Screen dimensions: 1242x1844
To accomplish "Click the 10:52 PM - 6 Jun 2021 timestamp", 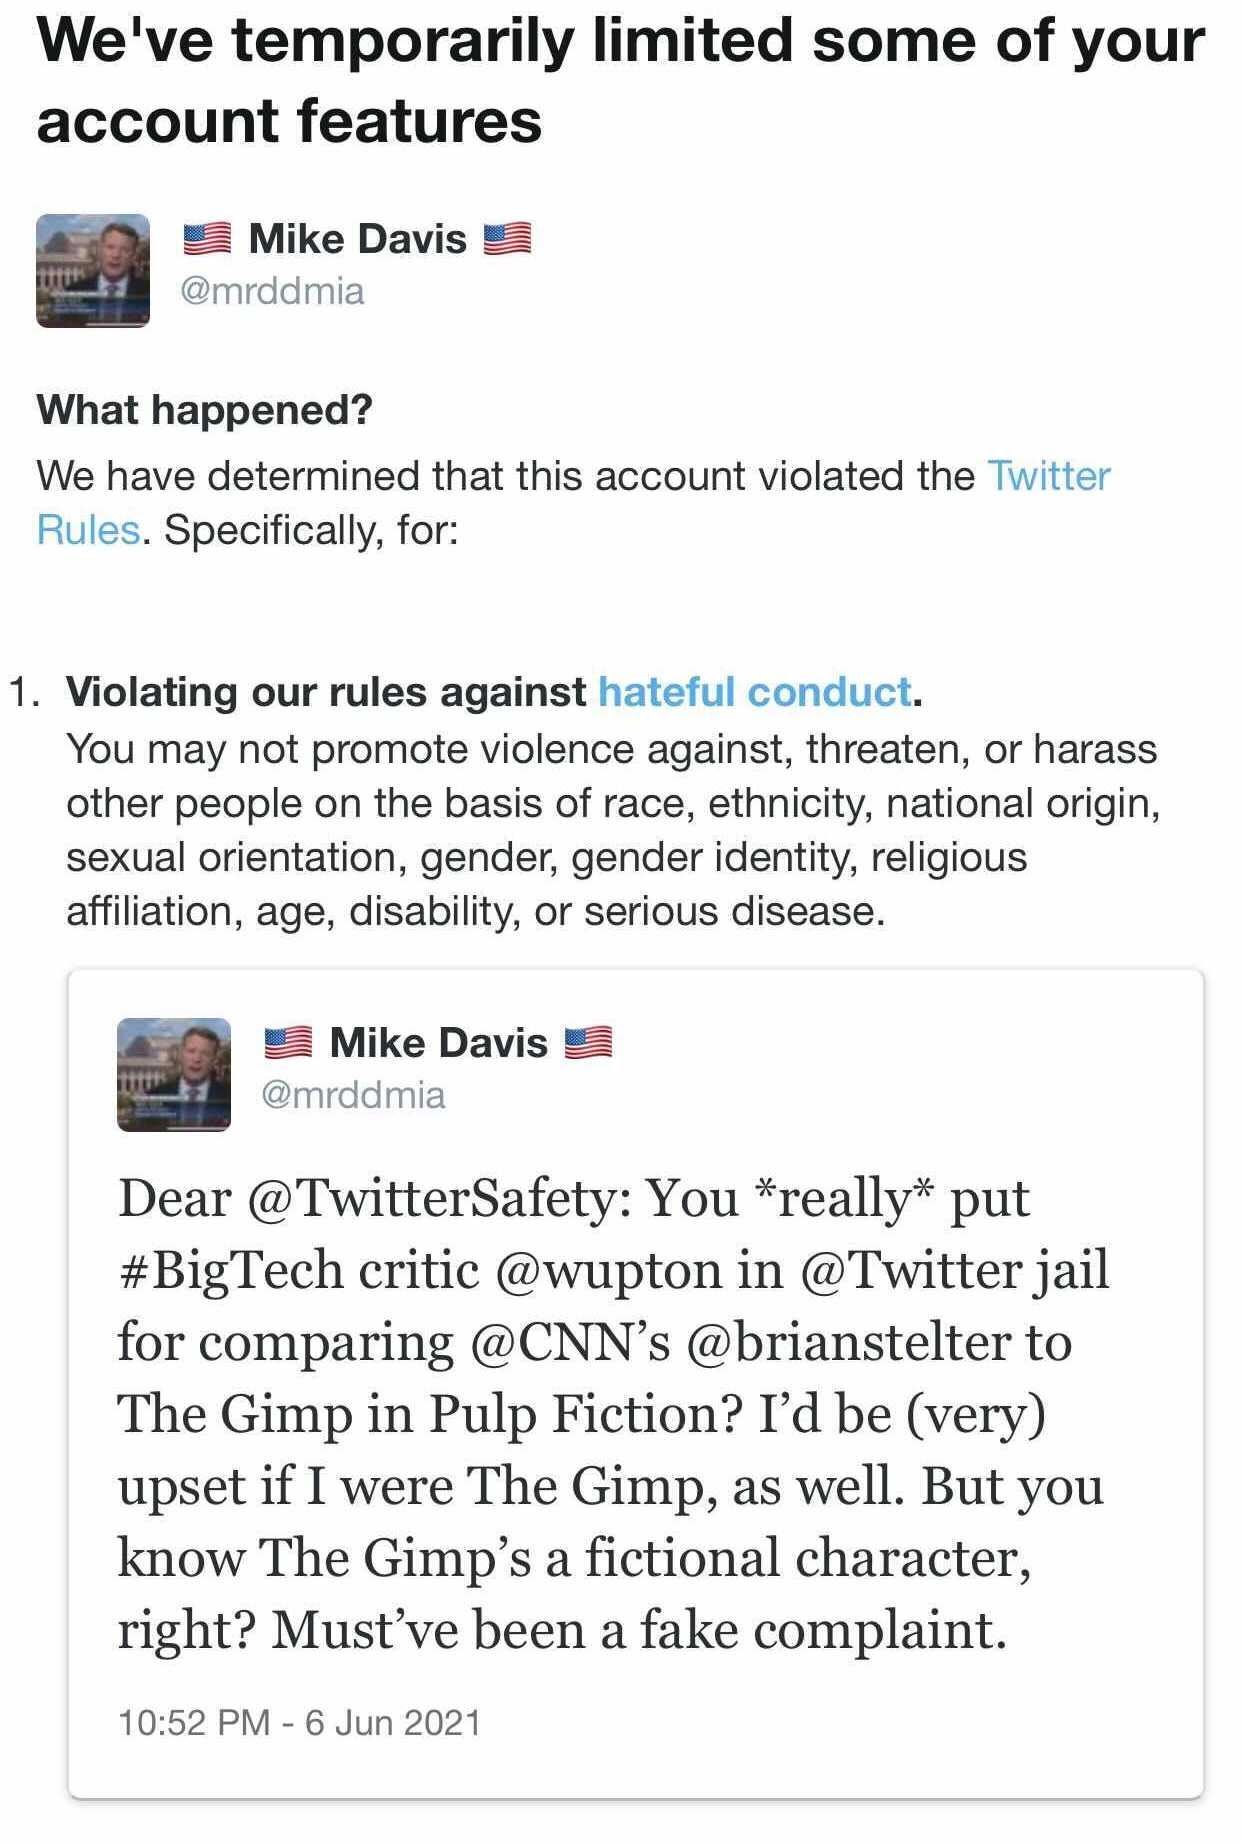I will [299, 1722].
